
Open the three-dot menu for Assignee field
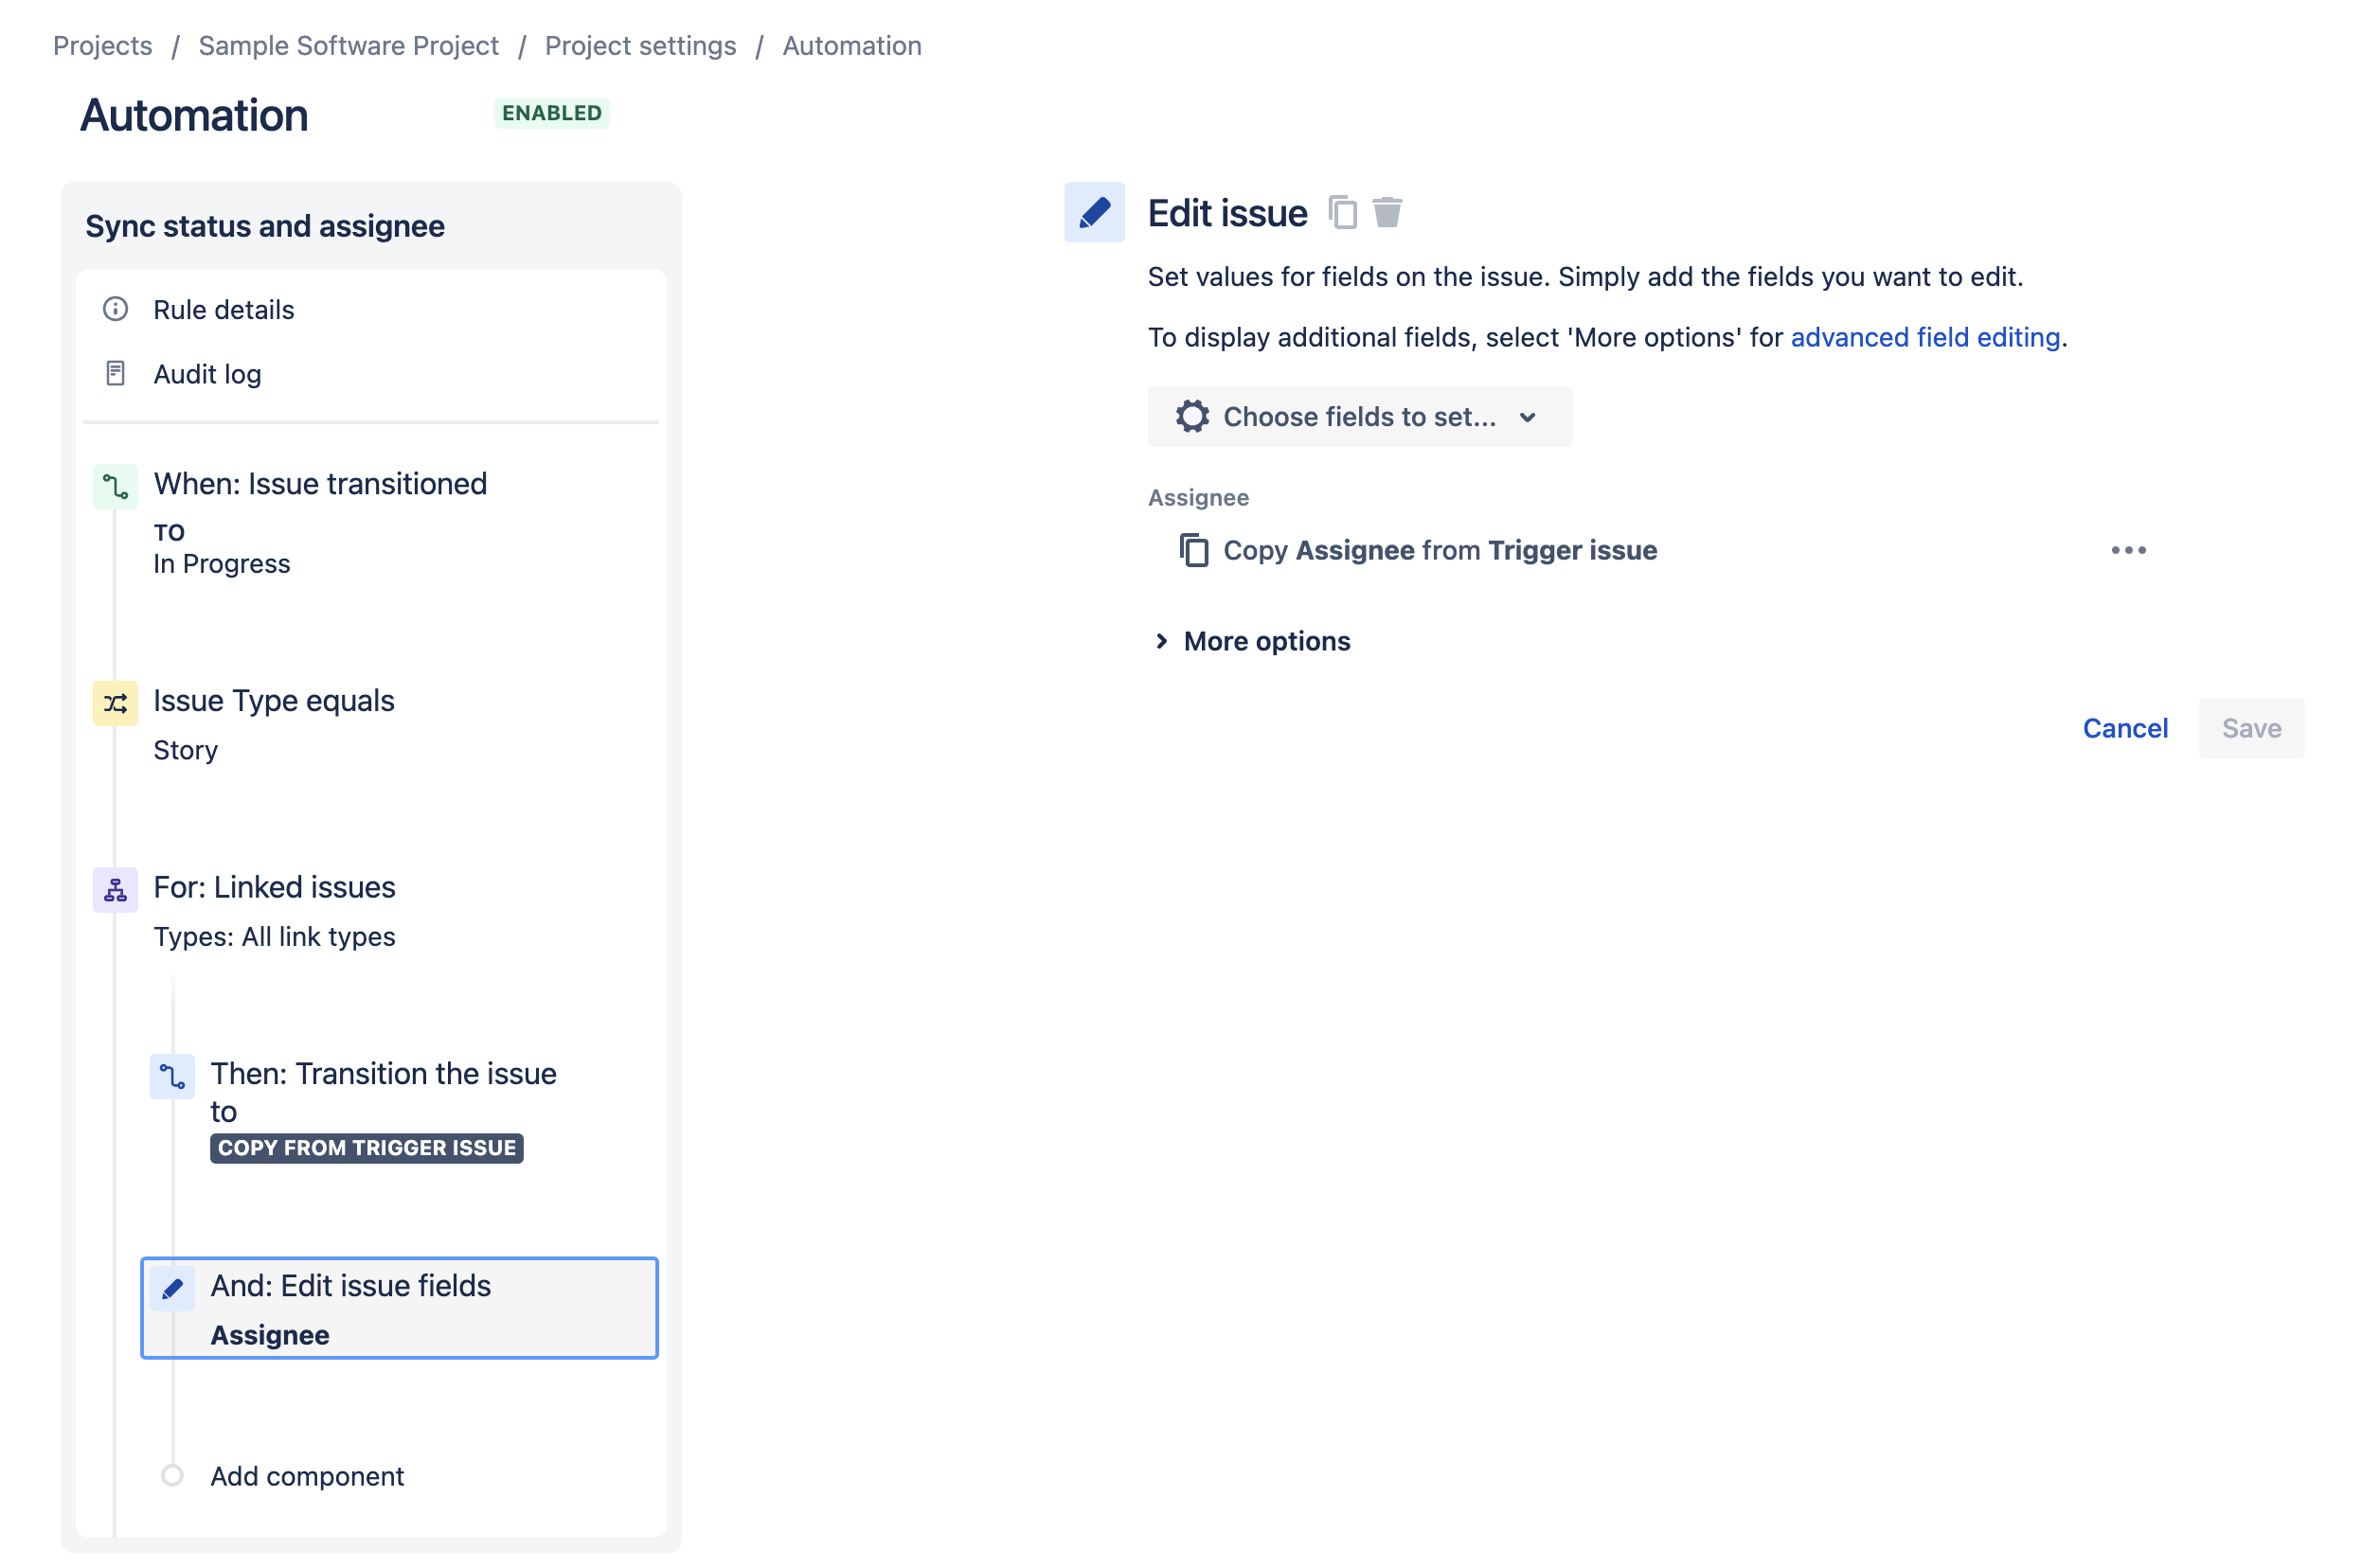coord(2128,550)
